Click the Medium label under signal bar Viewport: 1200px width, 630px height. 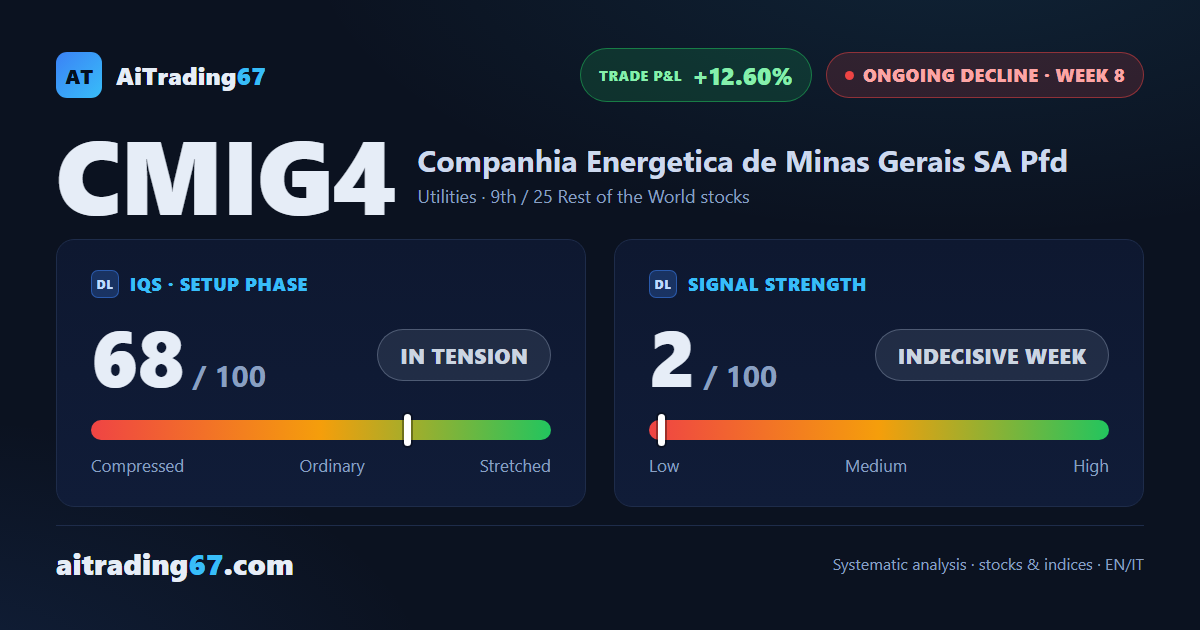[876, 466]
